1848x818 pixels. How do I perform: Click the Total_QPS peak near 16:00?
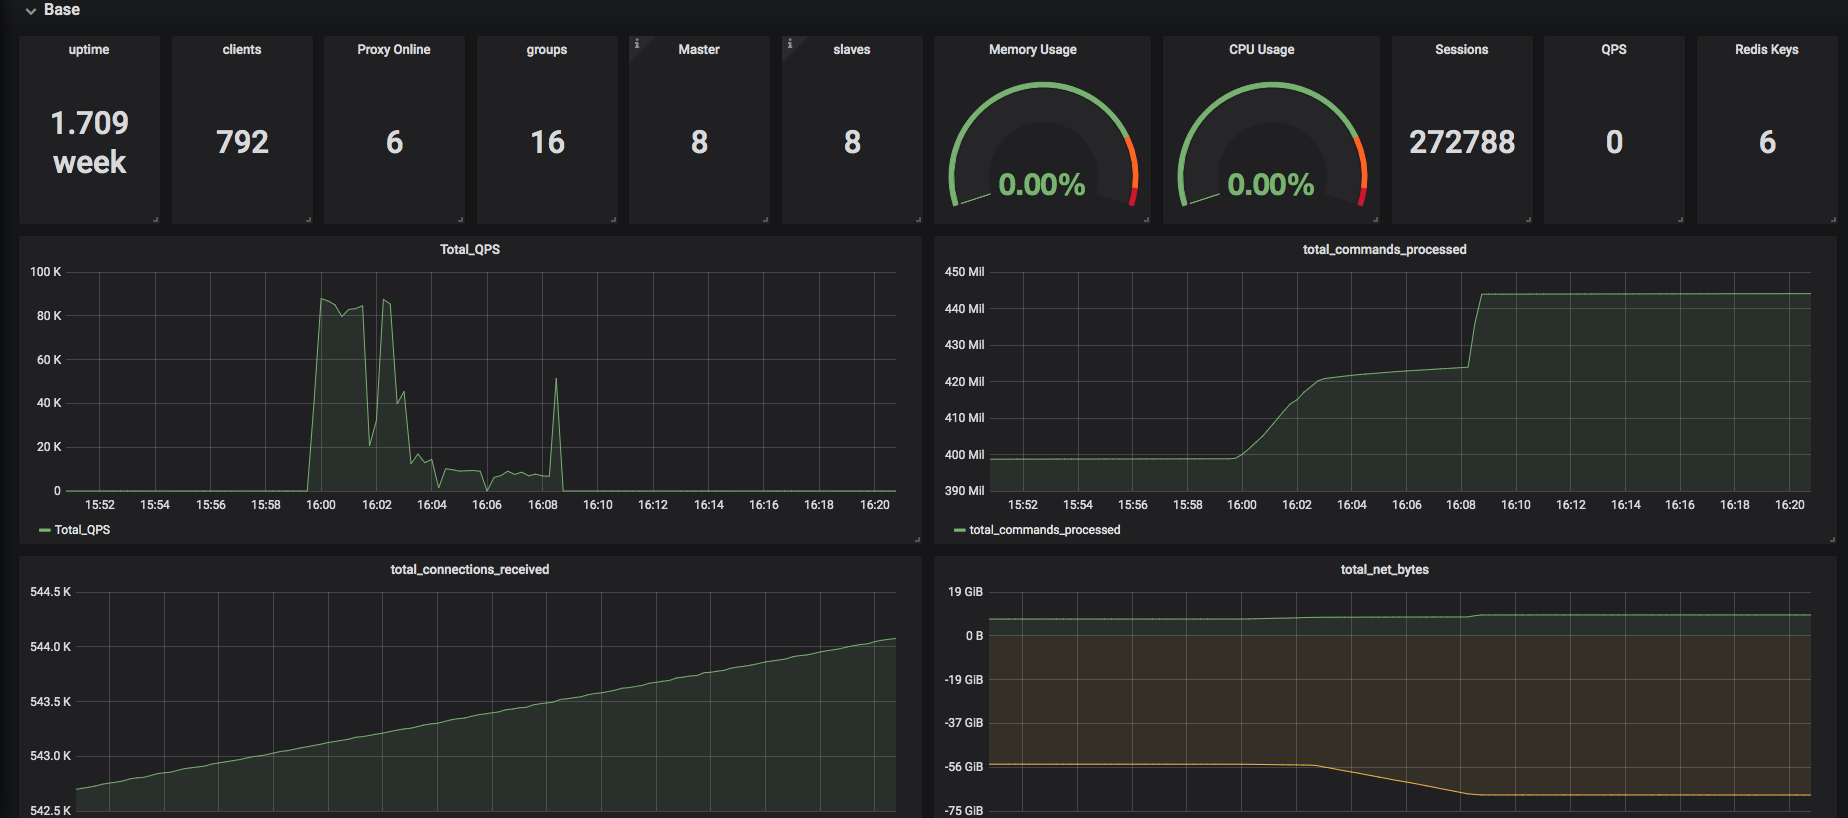(321, 299)
